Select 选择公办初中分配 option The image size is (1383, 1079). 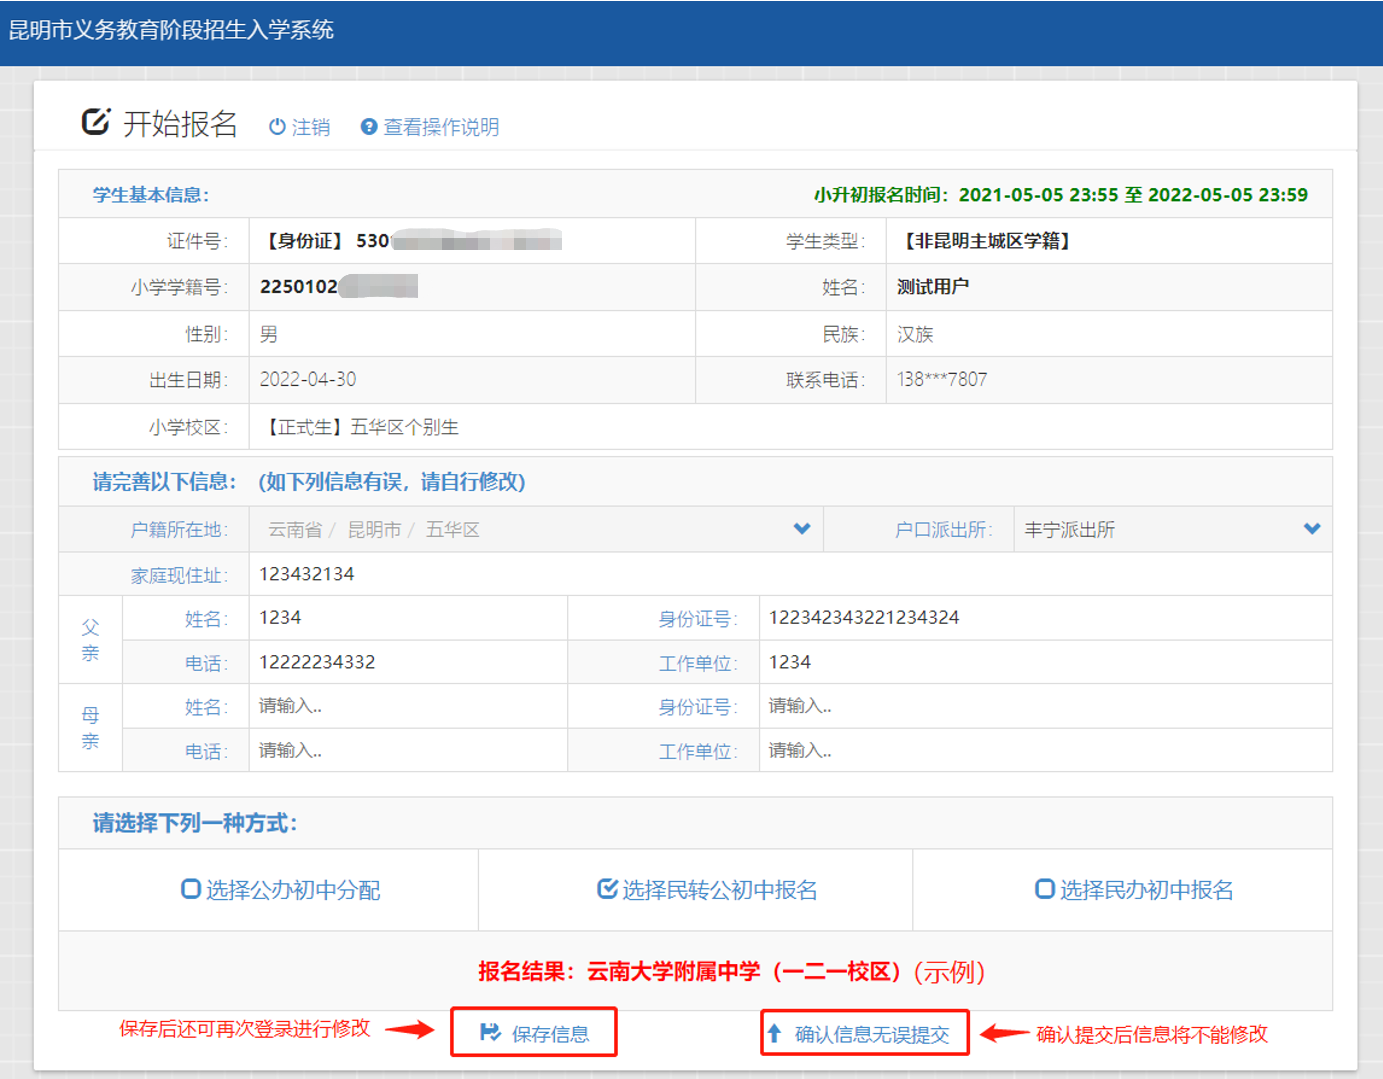coord(191,889)
